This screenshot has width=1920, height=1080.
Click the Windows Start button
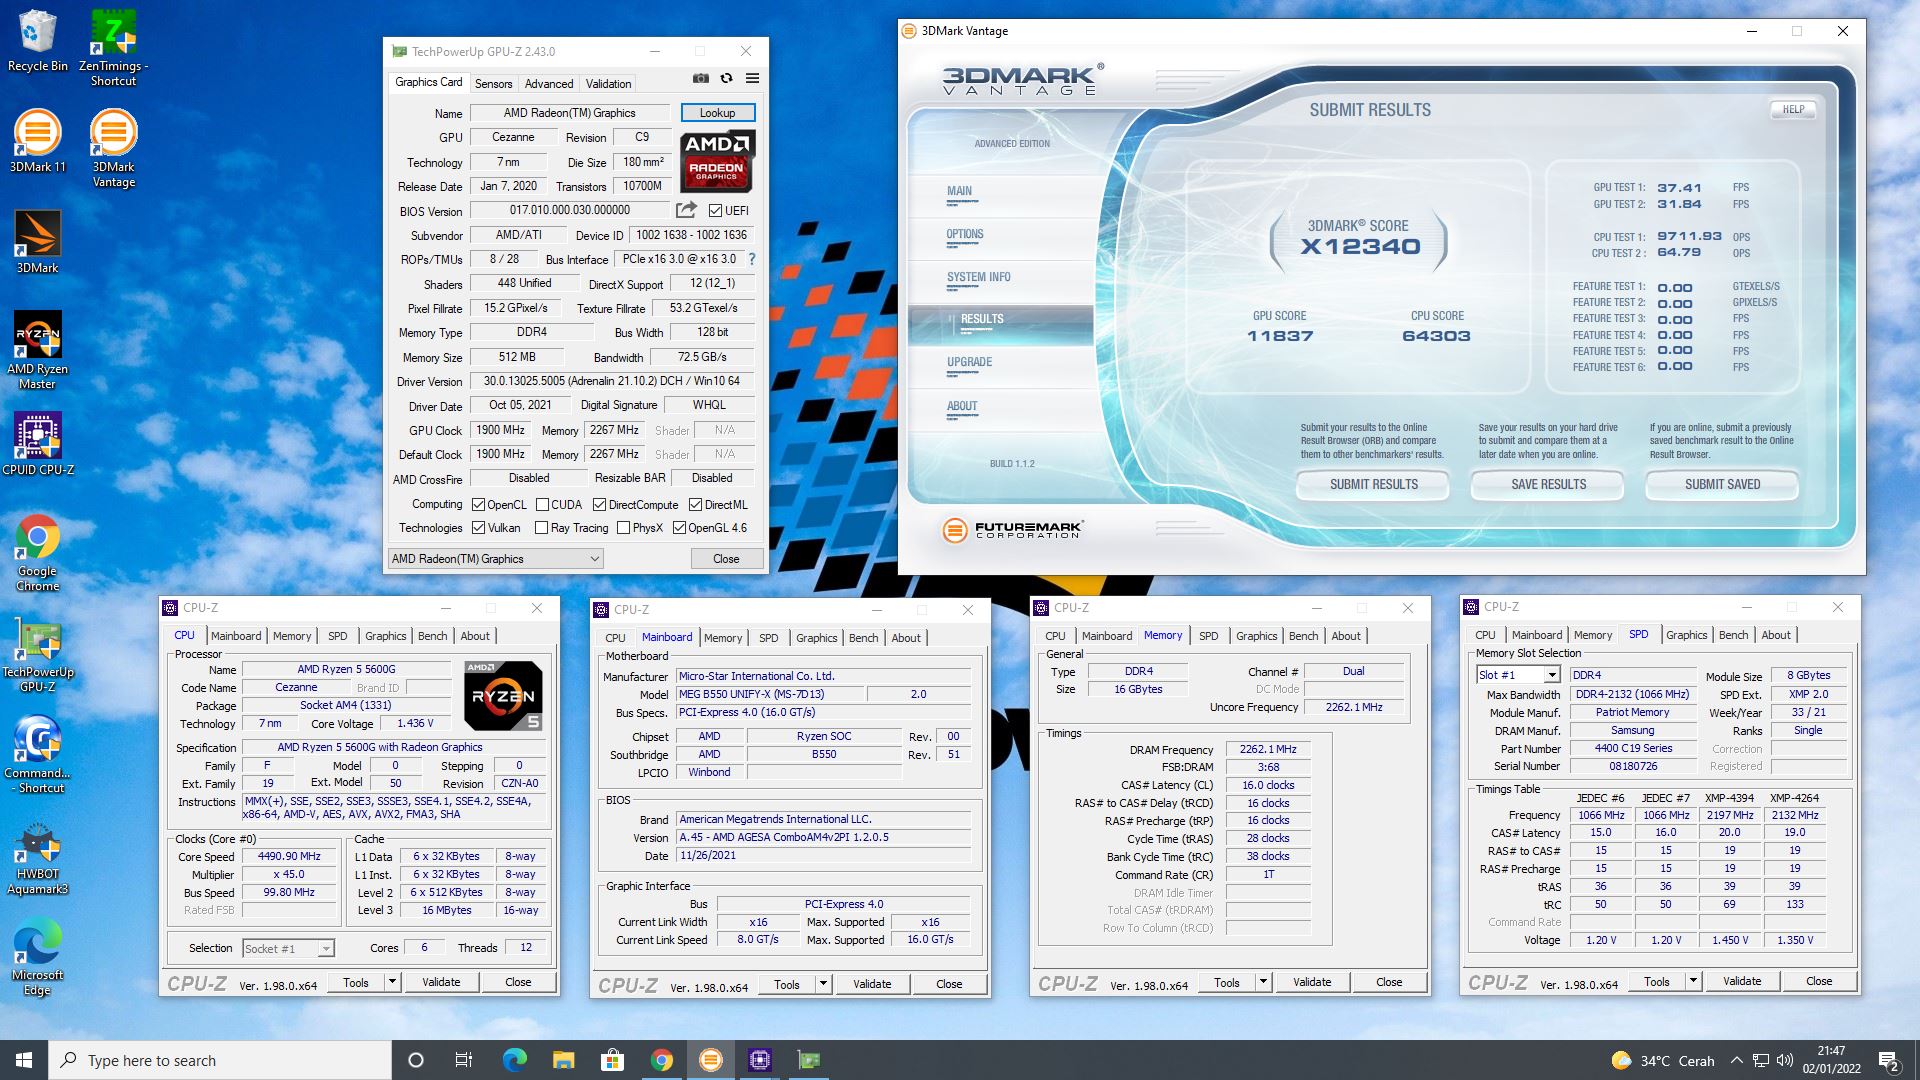point(24,1060)
